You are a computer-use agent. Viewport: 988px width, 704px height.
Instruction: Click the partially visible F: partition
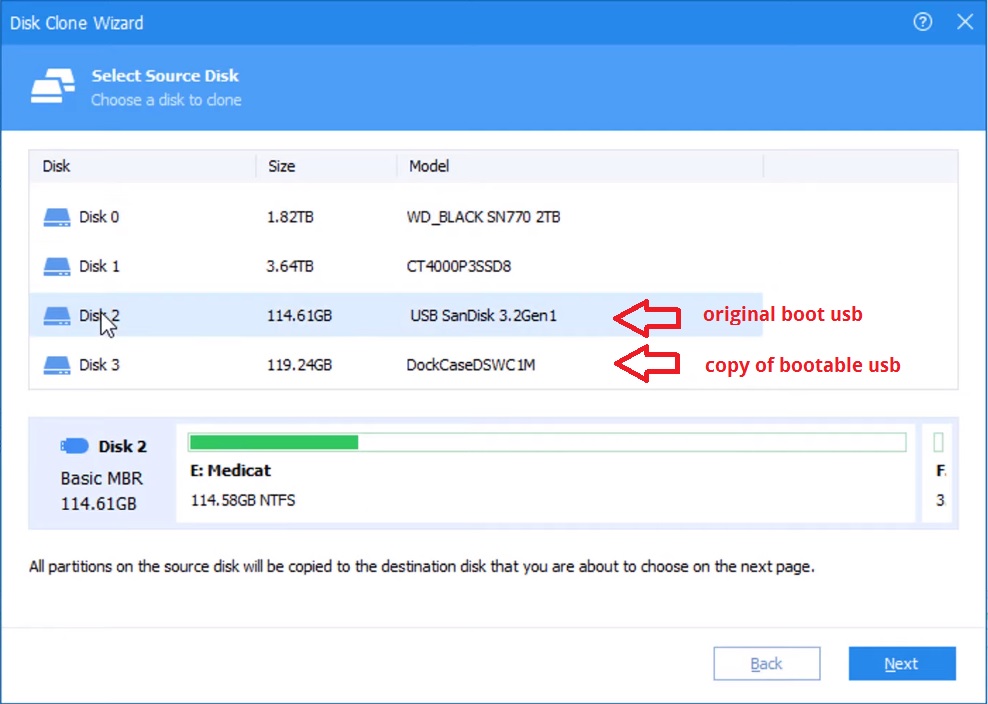(x=940, y=470)
